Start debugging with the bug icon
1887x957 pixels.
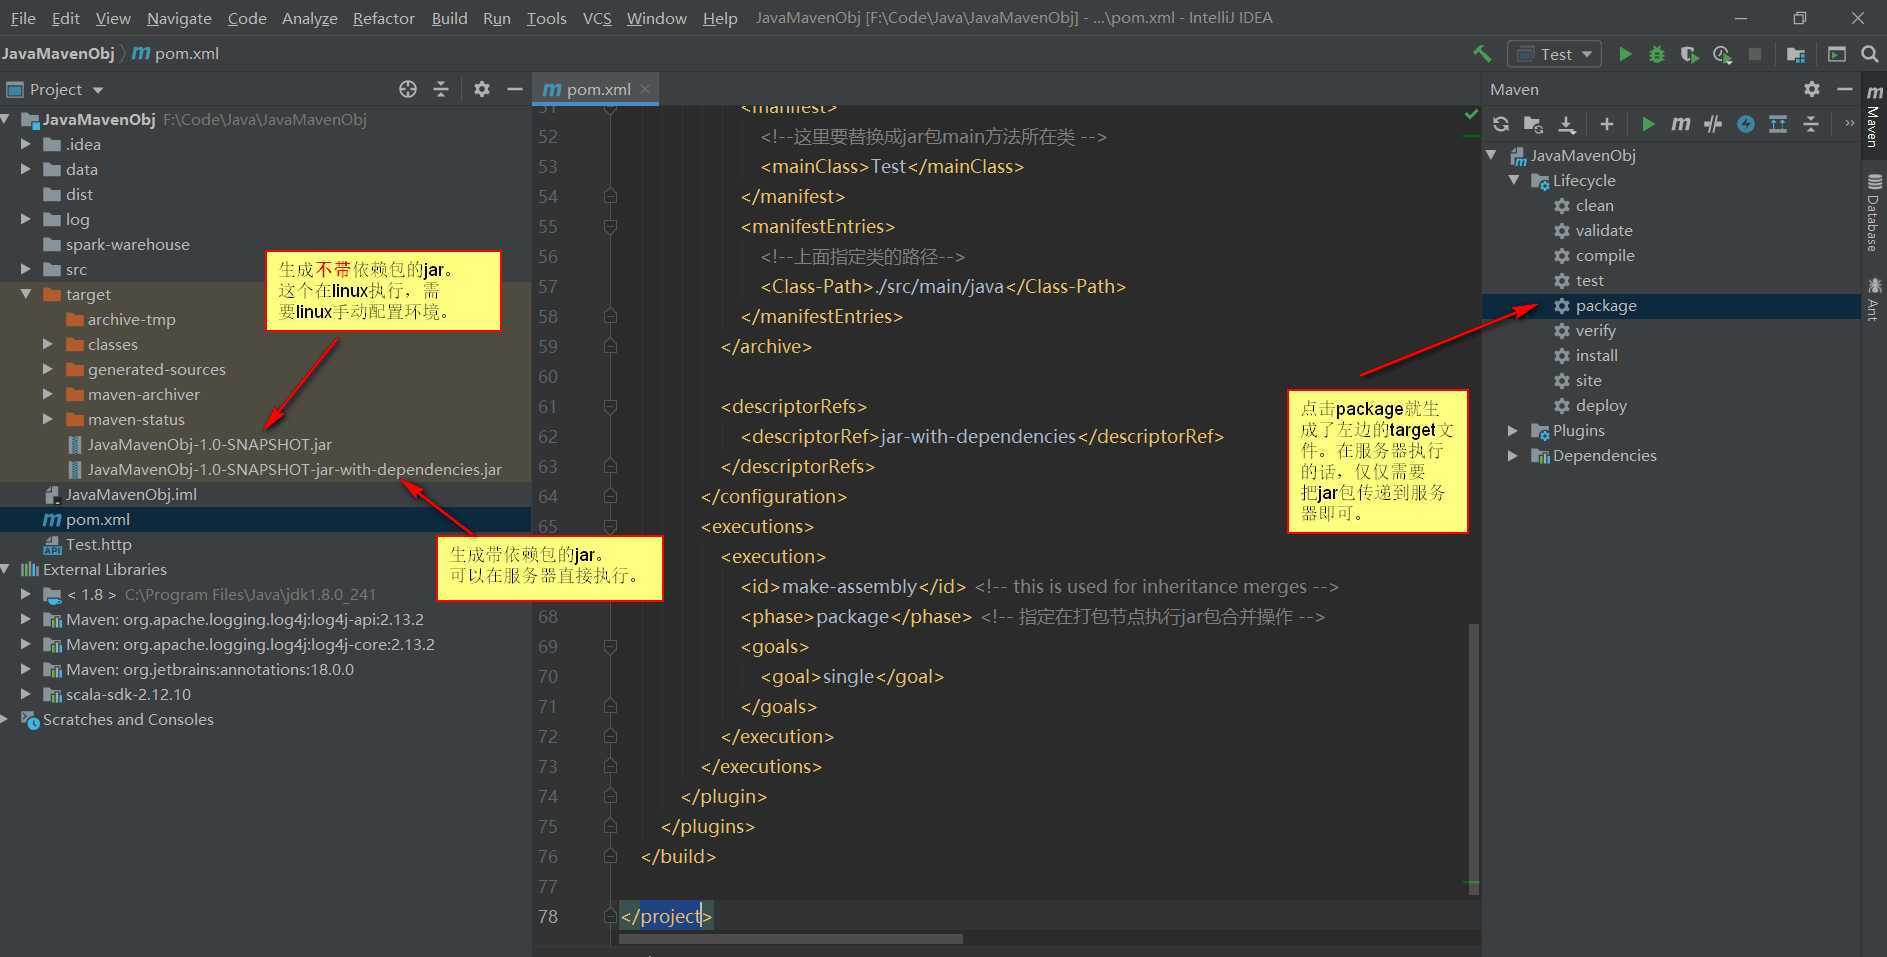click(x=1657, y=54)
